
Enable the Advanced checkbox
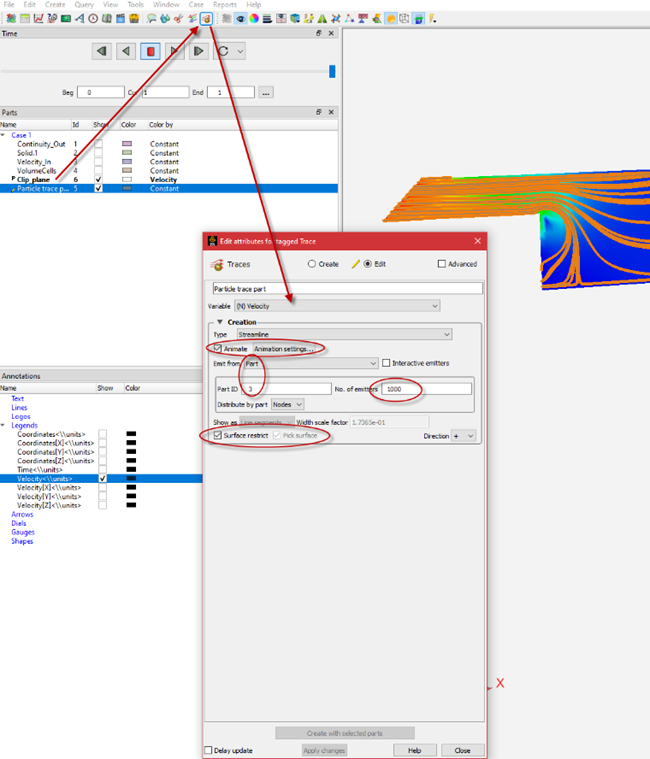[x=442, y=264]
